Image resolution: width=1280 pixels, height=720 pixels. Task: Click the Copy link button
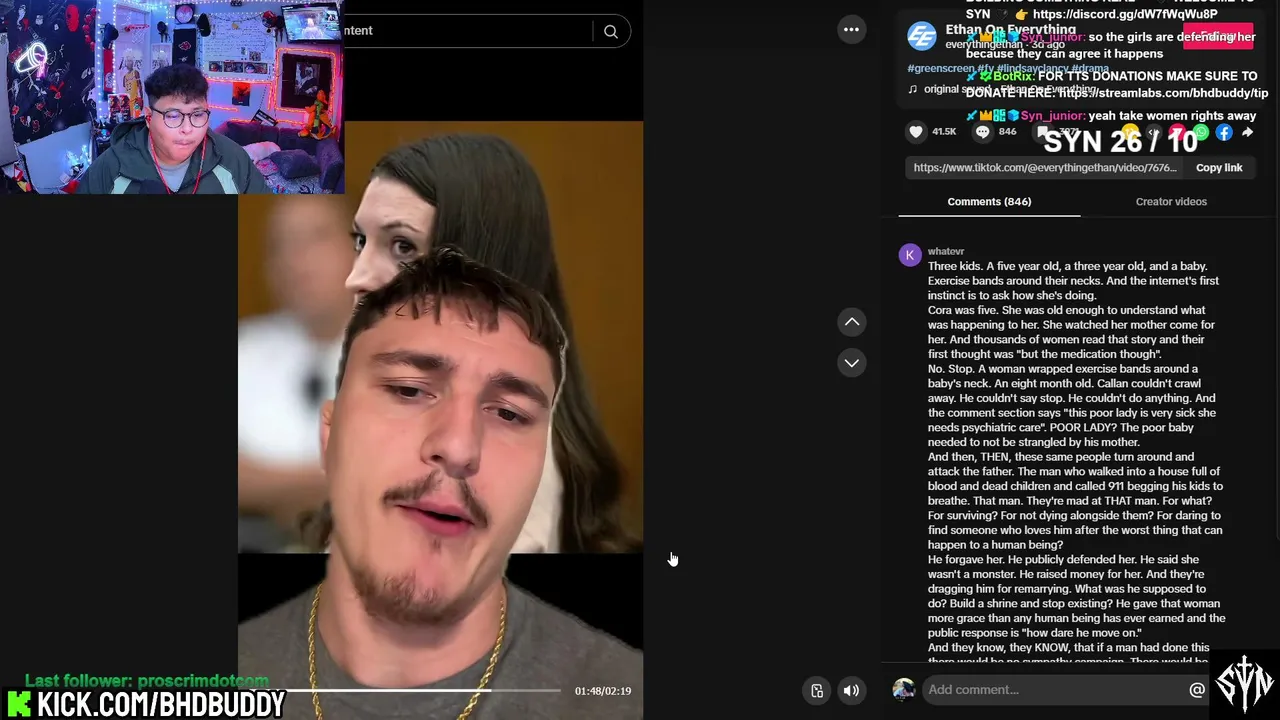tap(1219, 168)
